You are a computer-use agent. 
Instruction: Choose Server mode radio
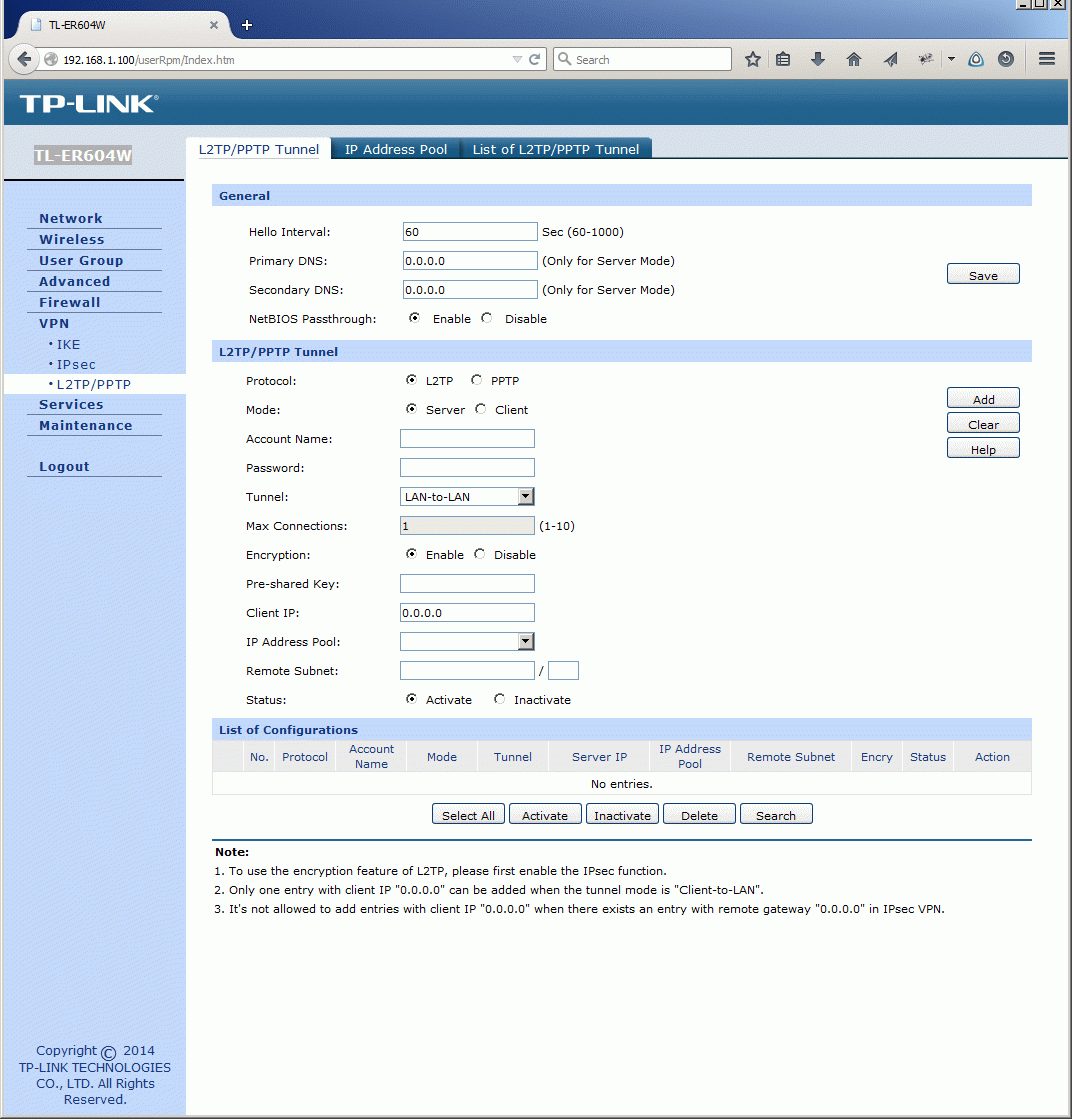coord(411,409)
